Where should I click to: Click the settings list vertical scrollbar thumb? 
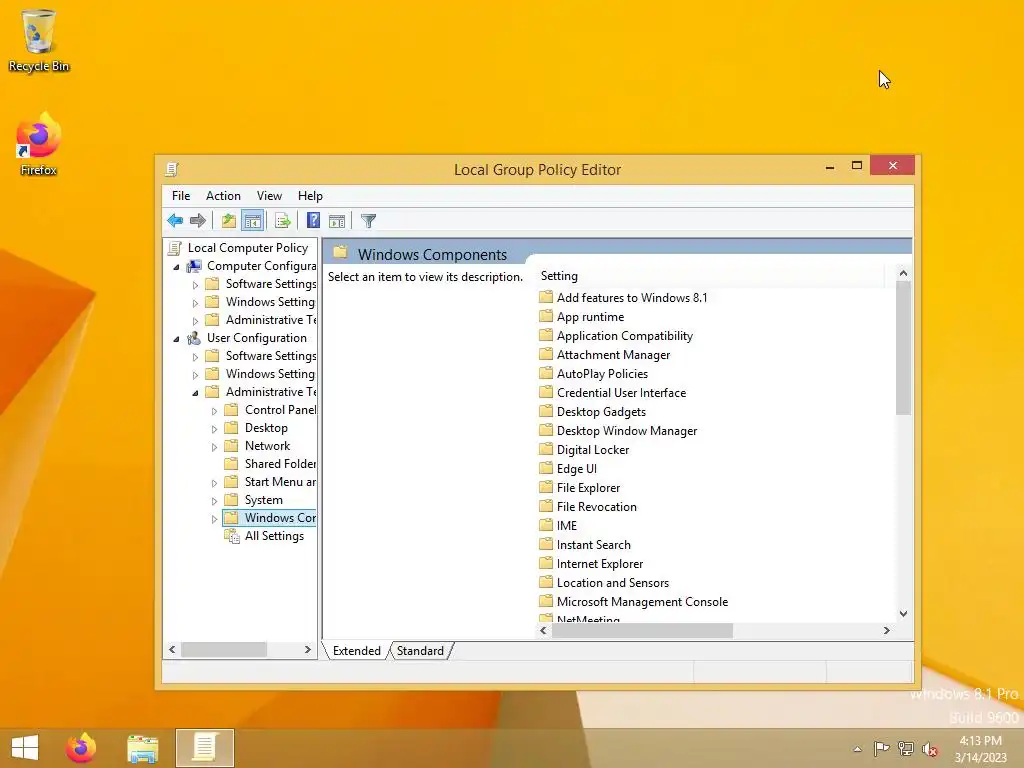click(x=903, y=348)
